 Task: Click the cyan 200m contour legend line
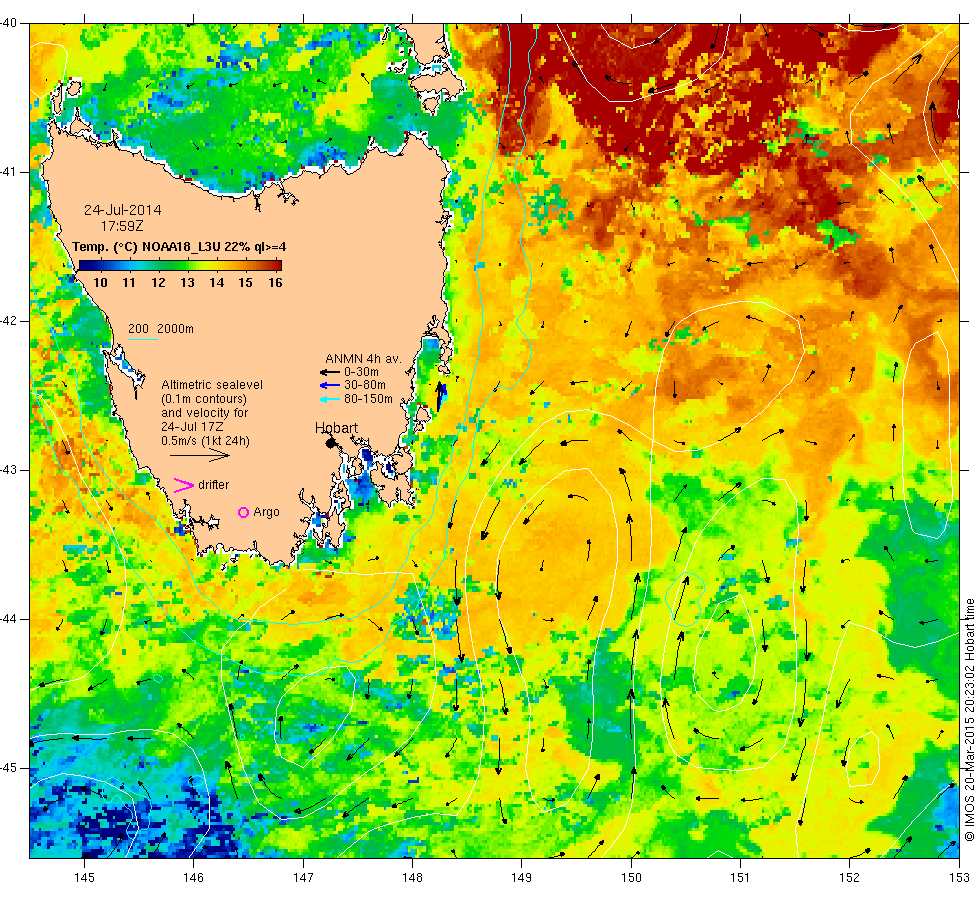pos(142,339)
